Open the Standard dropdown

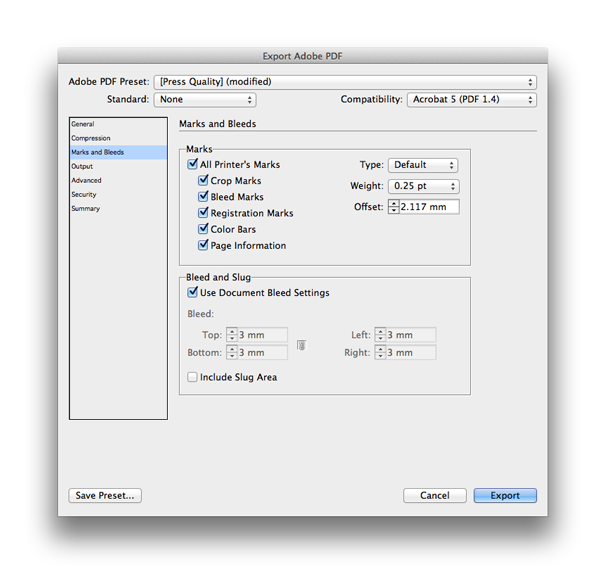pyautogui.click(x=205, y=99)
